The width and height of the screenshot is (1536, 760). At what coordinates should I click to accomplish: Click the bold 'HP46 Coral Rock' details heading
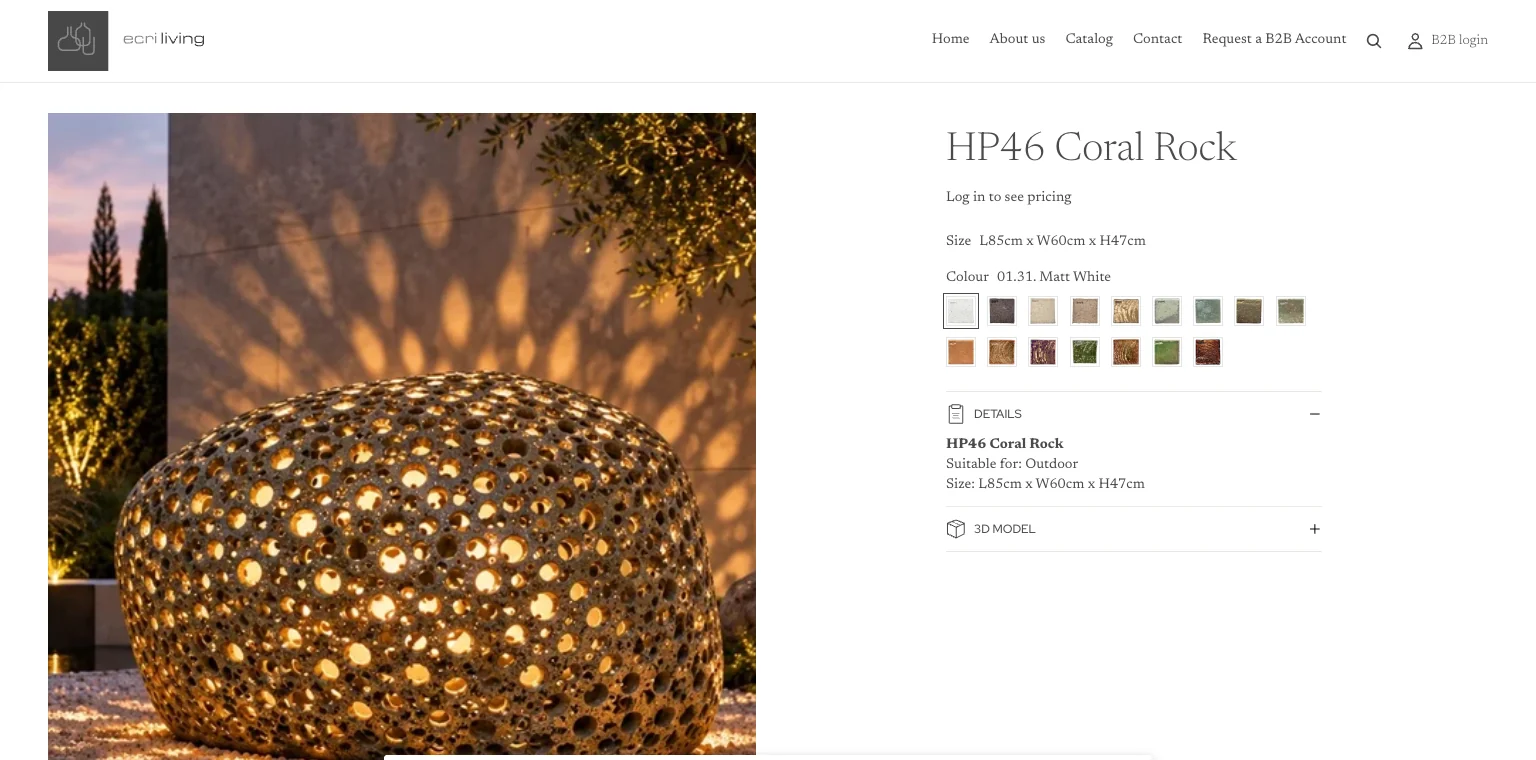pyautogui.click(x=1005, y=444)
